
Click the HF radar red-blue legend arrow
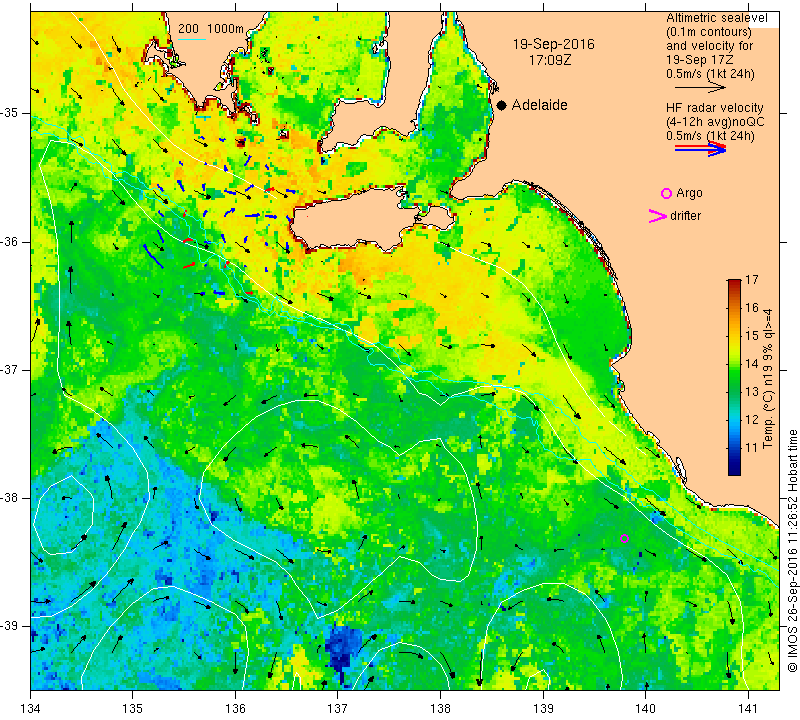tap(700, 149)
